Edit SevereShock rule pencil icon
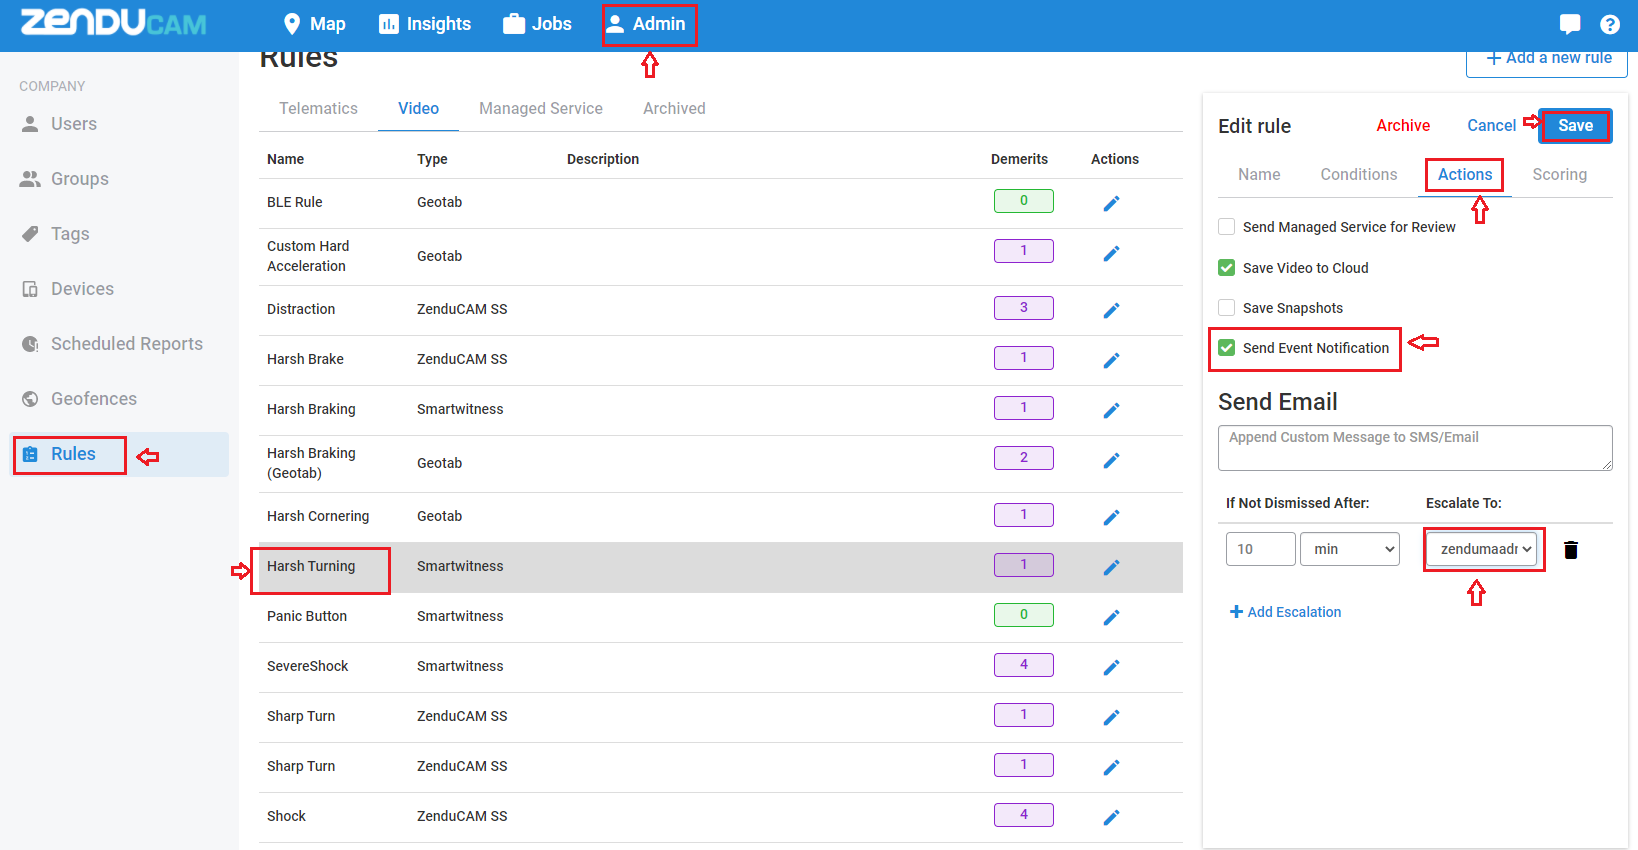Screen dimensions: 1638x850 coord(1111,667)
